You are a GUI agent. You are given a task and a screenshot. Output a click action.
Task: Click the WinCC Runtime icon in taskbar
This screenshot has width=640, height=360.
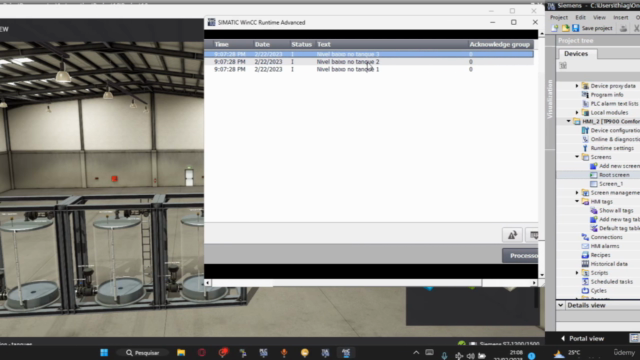[x=346, y=353]
